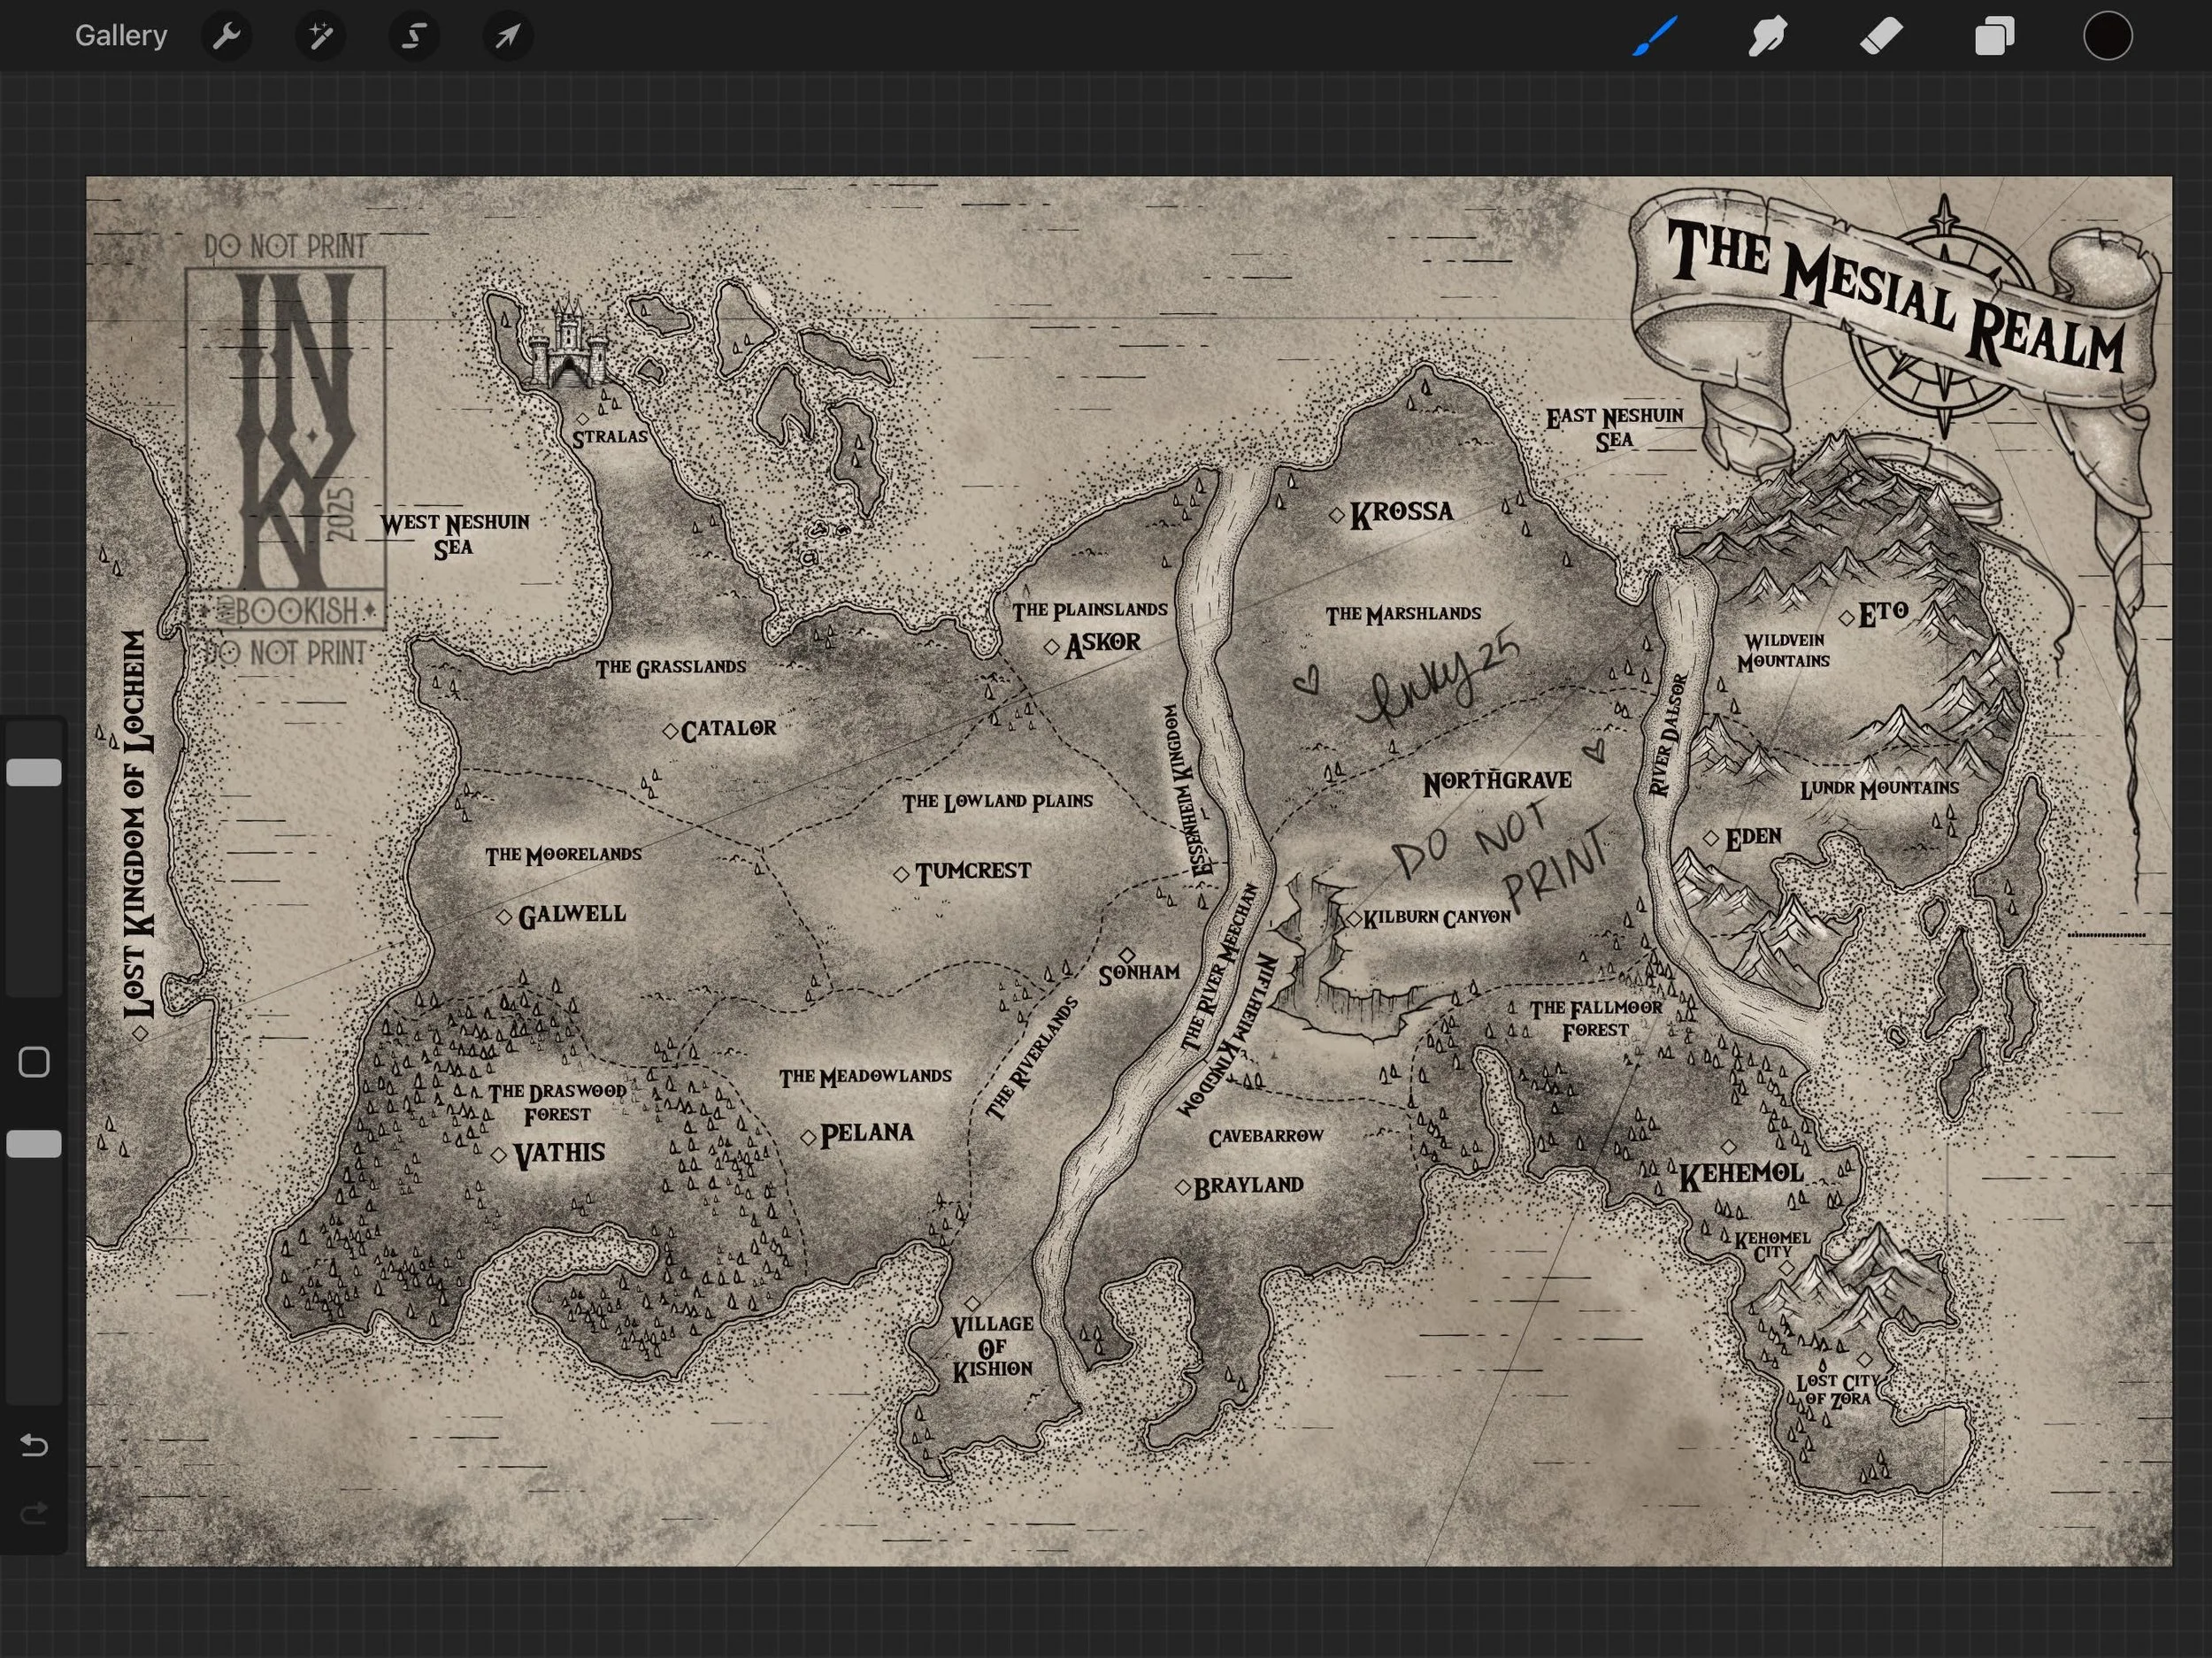This screenshot has width=2212, height=1658.
Task: Select the Transform arrow tool
Action: click(508, 35)
